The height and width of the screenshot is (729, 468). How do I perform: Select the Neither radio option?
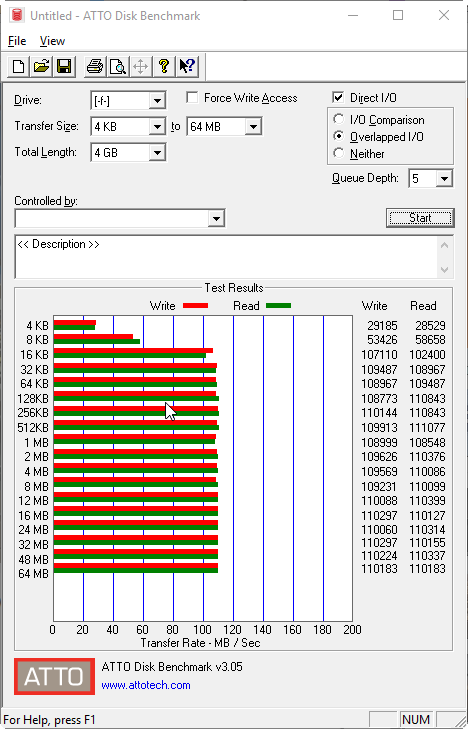[x=338, y=153]
